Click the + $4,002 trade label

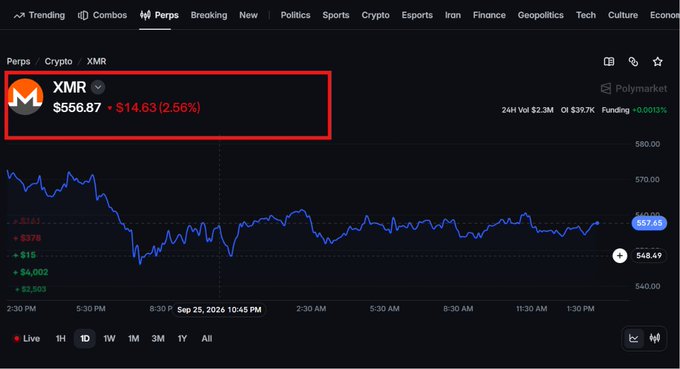30,272
